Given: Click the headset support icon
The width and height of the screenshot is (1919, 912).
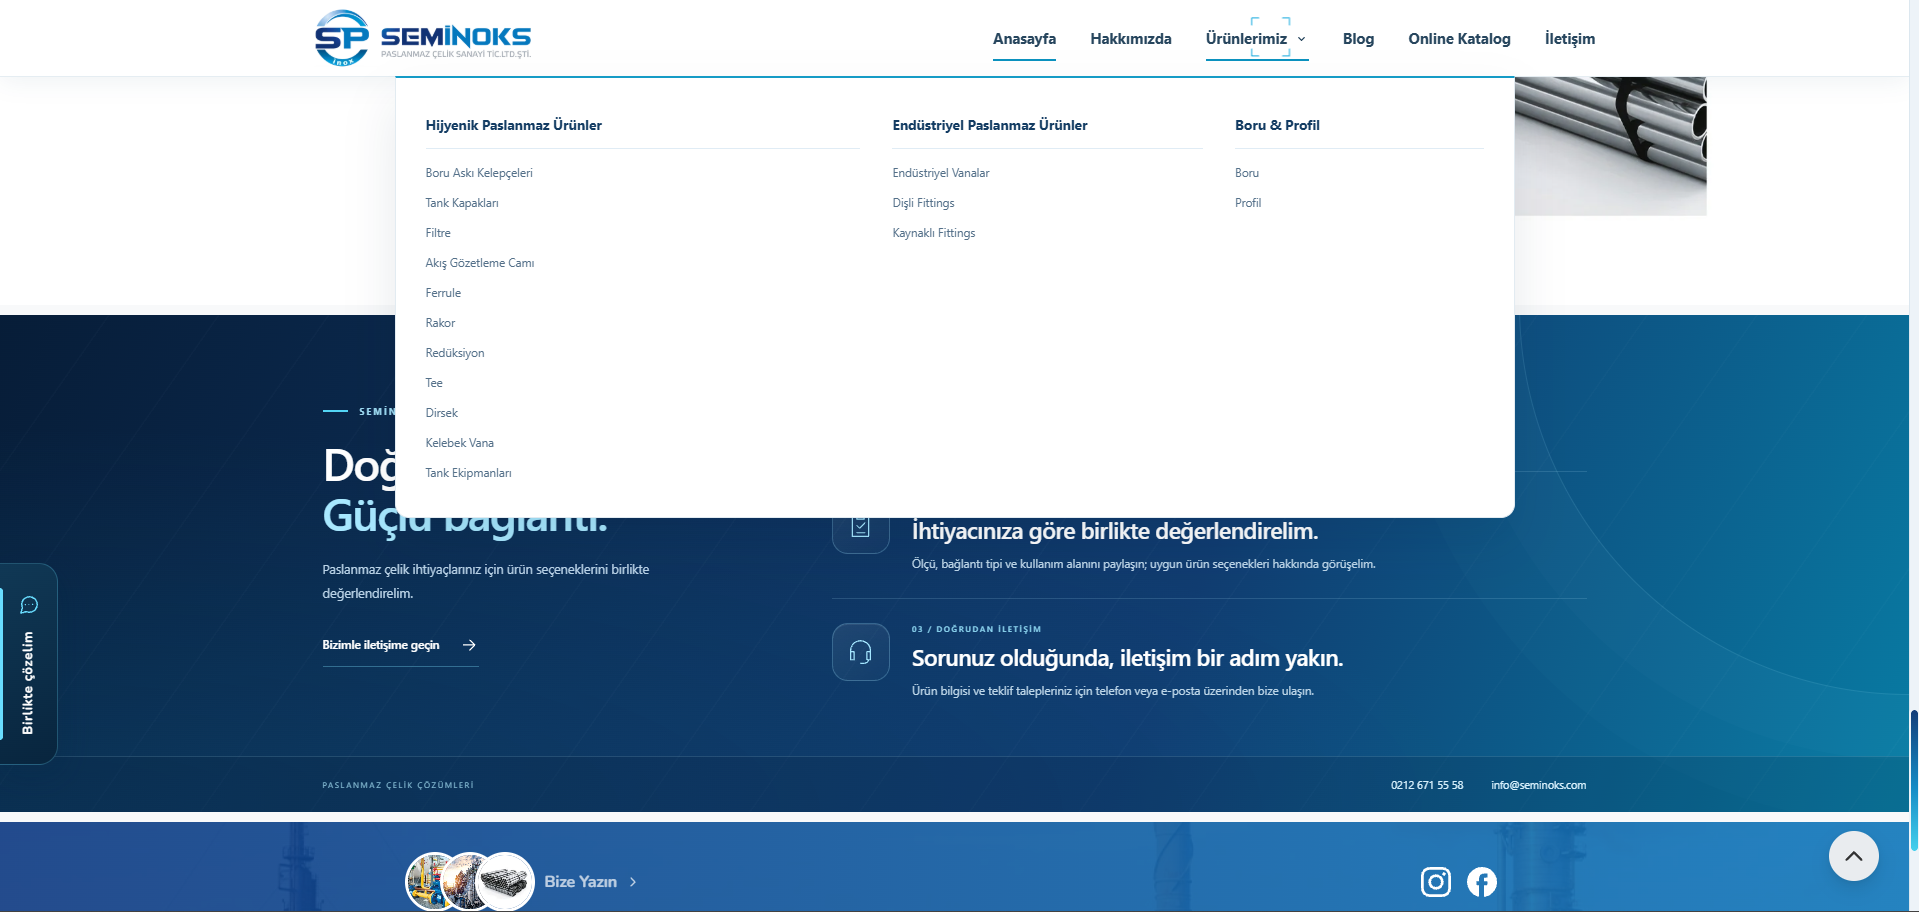Looking at the screenshot, I should tap(860, 652).
